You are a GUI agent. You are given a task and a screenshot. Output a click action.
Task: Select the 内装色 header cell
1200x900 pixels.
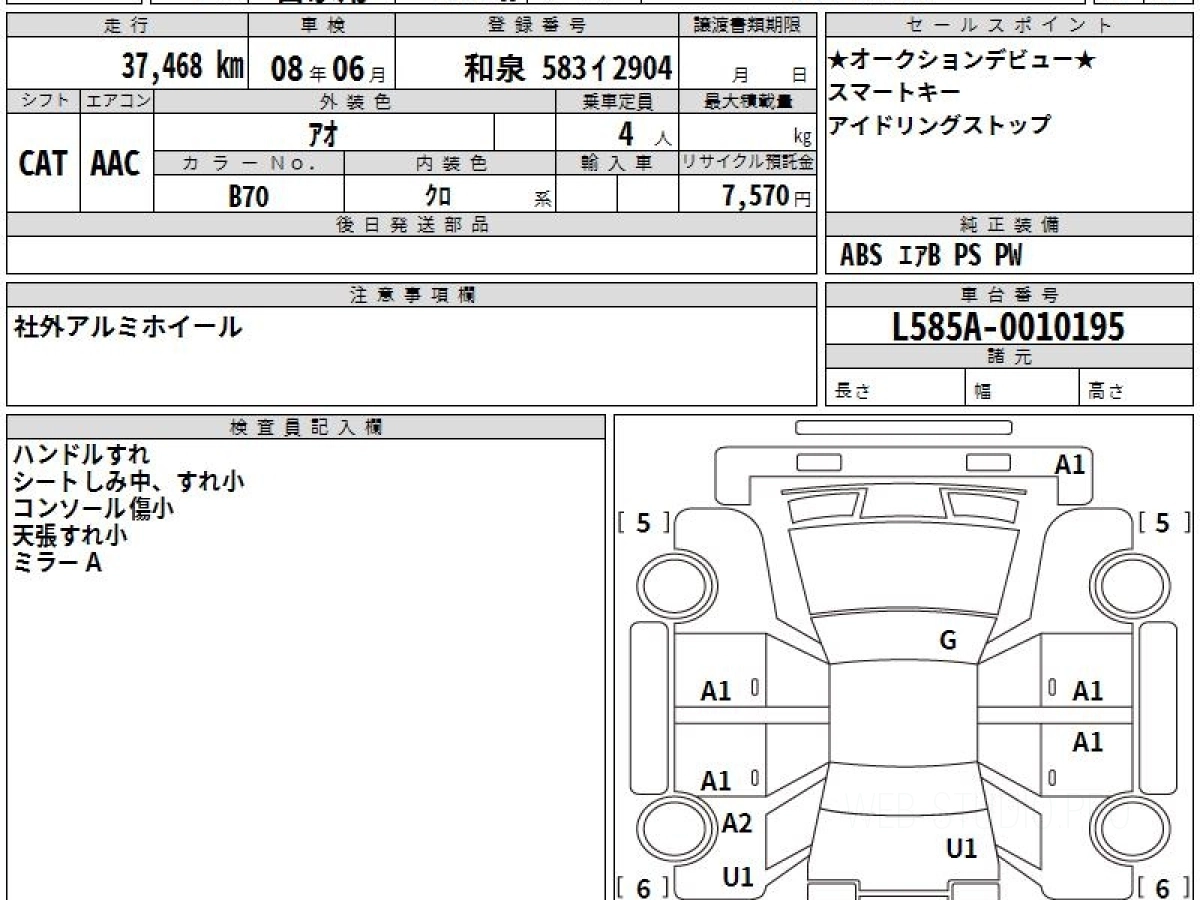[450, 163]
